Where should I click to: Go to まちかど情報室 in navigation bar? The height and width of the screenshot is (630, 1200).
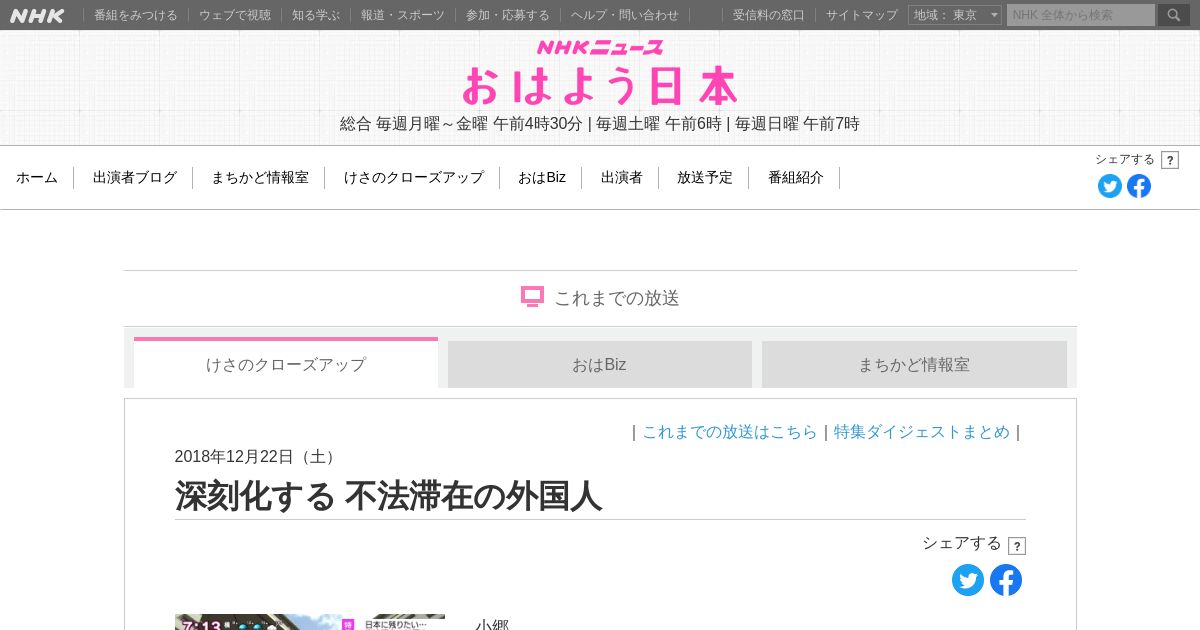pos(260,177)
